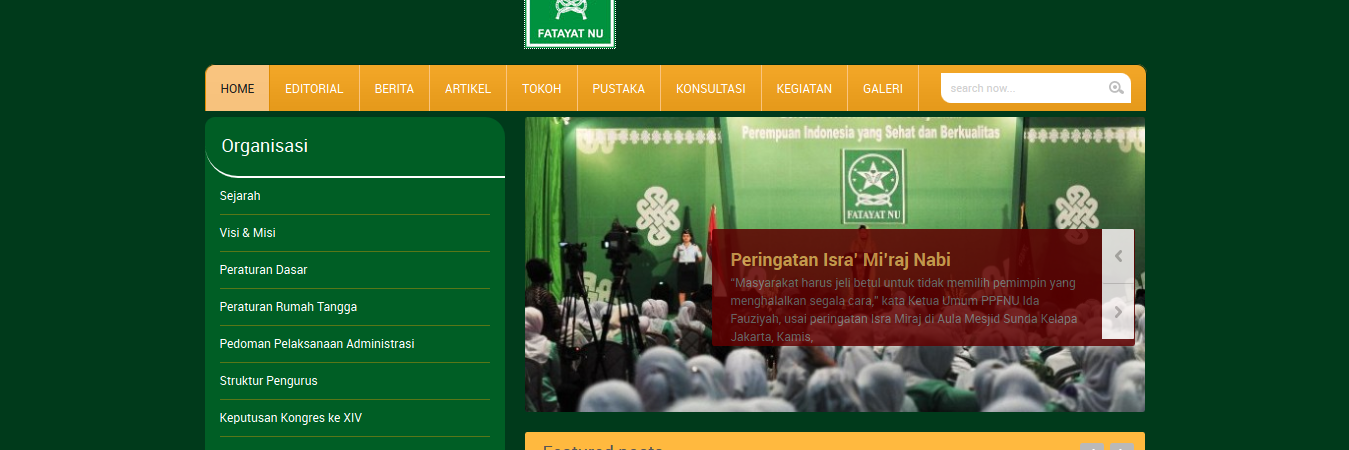This screenshot has height=450, width=1349.
Task: Go to the BERITA section
Action: pyautogui.click(x=394, y=88)
